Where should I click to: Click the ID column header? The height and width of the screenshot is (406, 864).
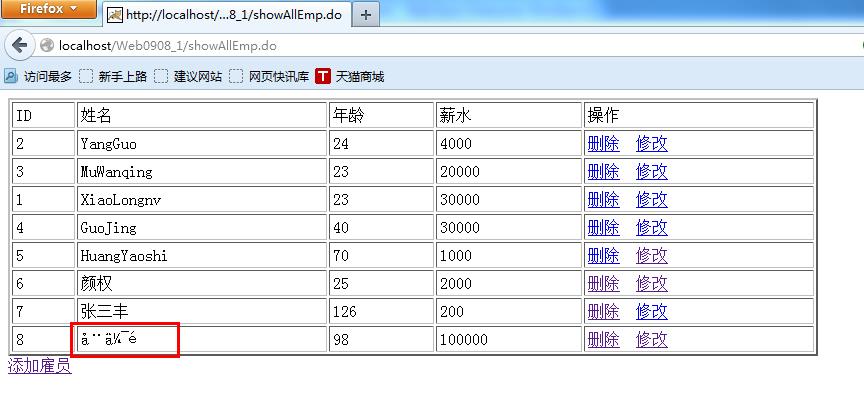click(44, 115)
